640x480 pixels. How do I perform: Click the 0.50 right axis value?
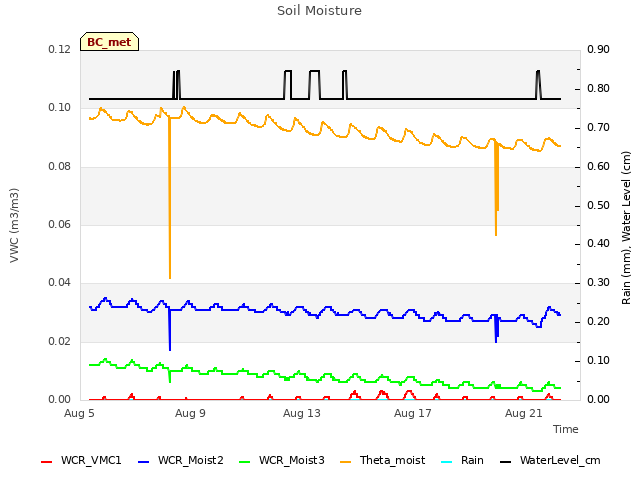coord(598,205)
